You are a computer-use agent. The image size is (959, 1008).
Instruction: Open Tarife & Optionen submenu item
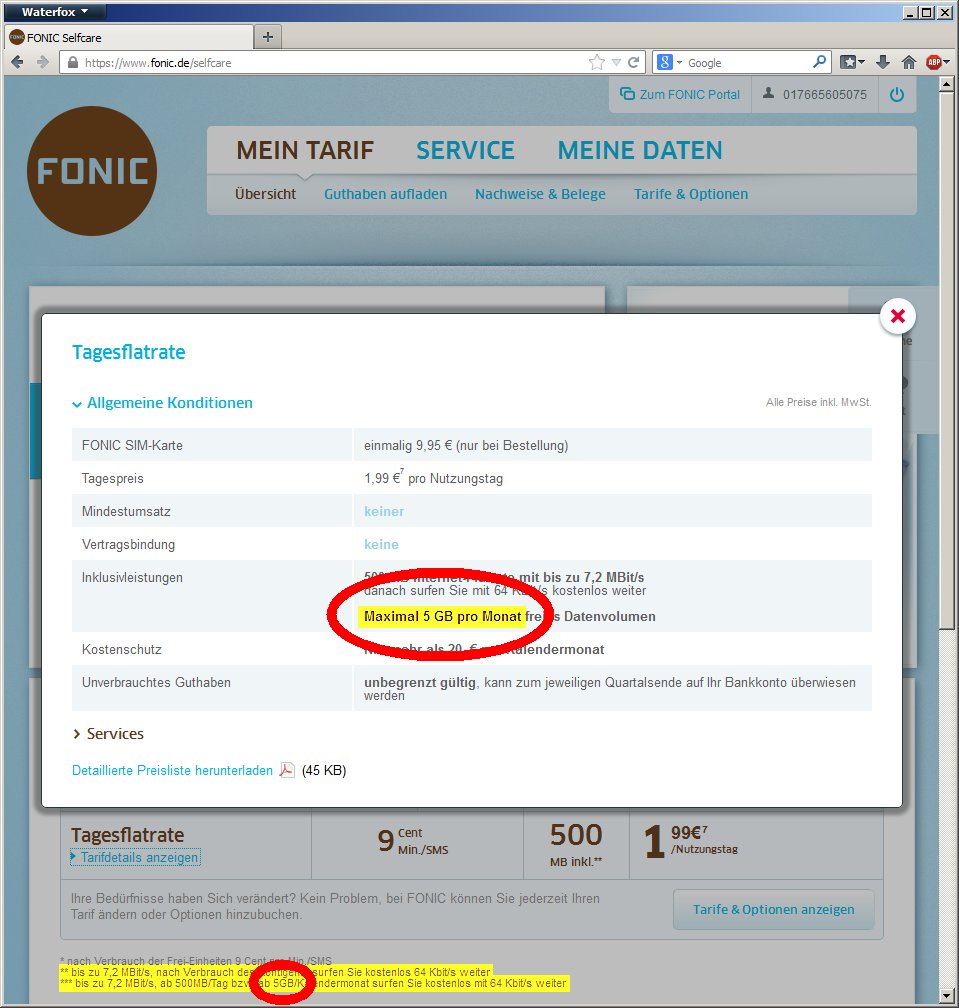(x=691, y=194)
